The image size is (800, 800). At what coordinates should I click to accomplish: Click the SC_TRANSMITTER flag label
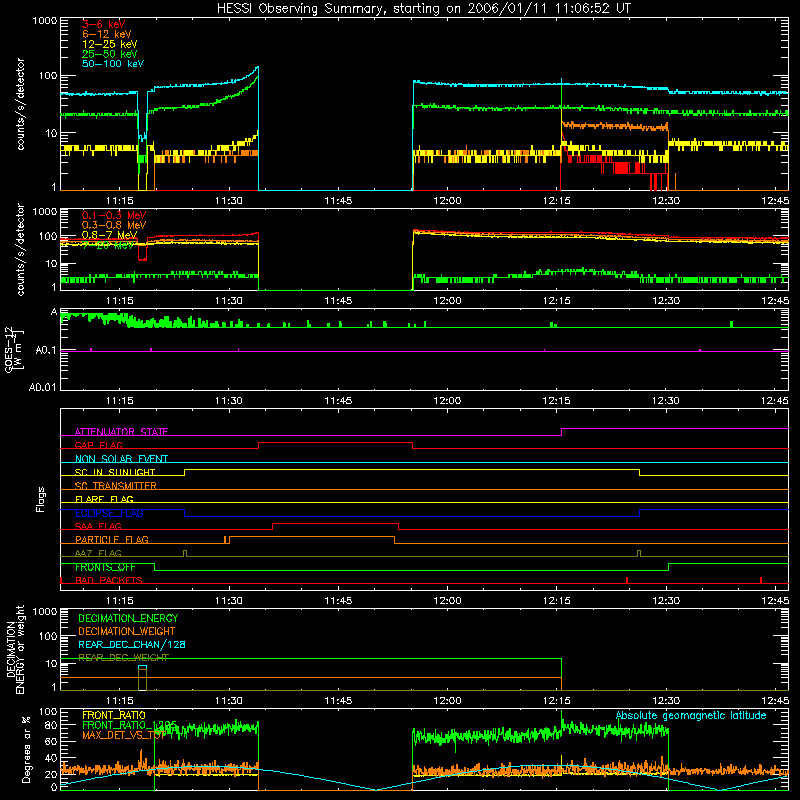pos(115,486)
